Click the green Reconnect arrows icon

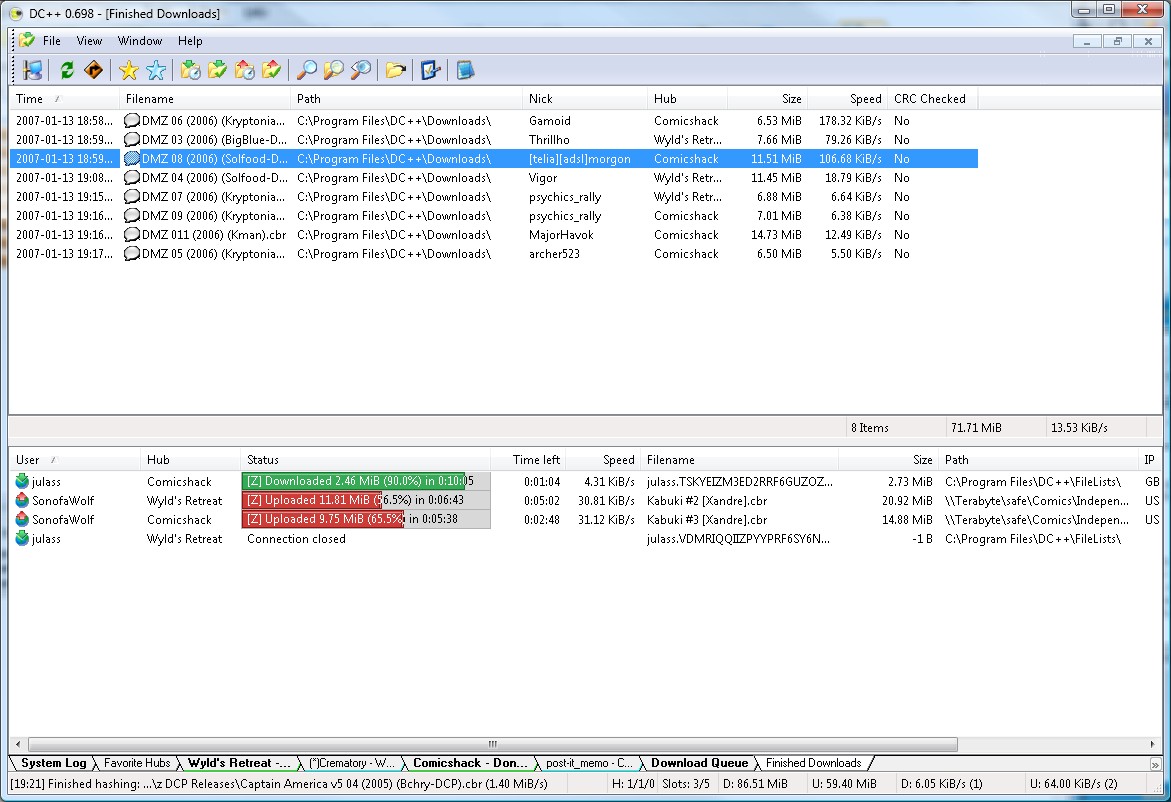point(67,70)
